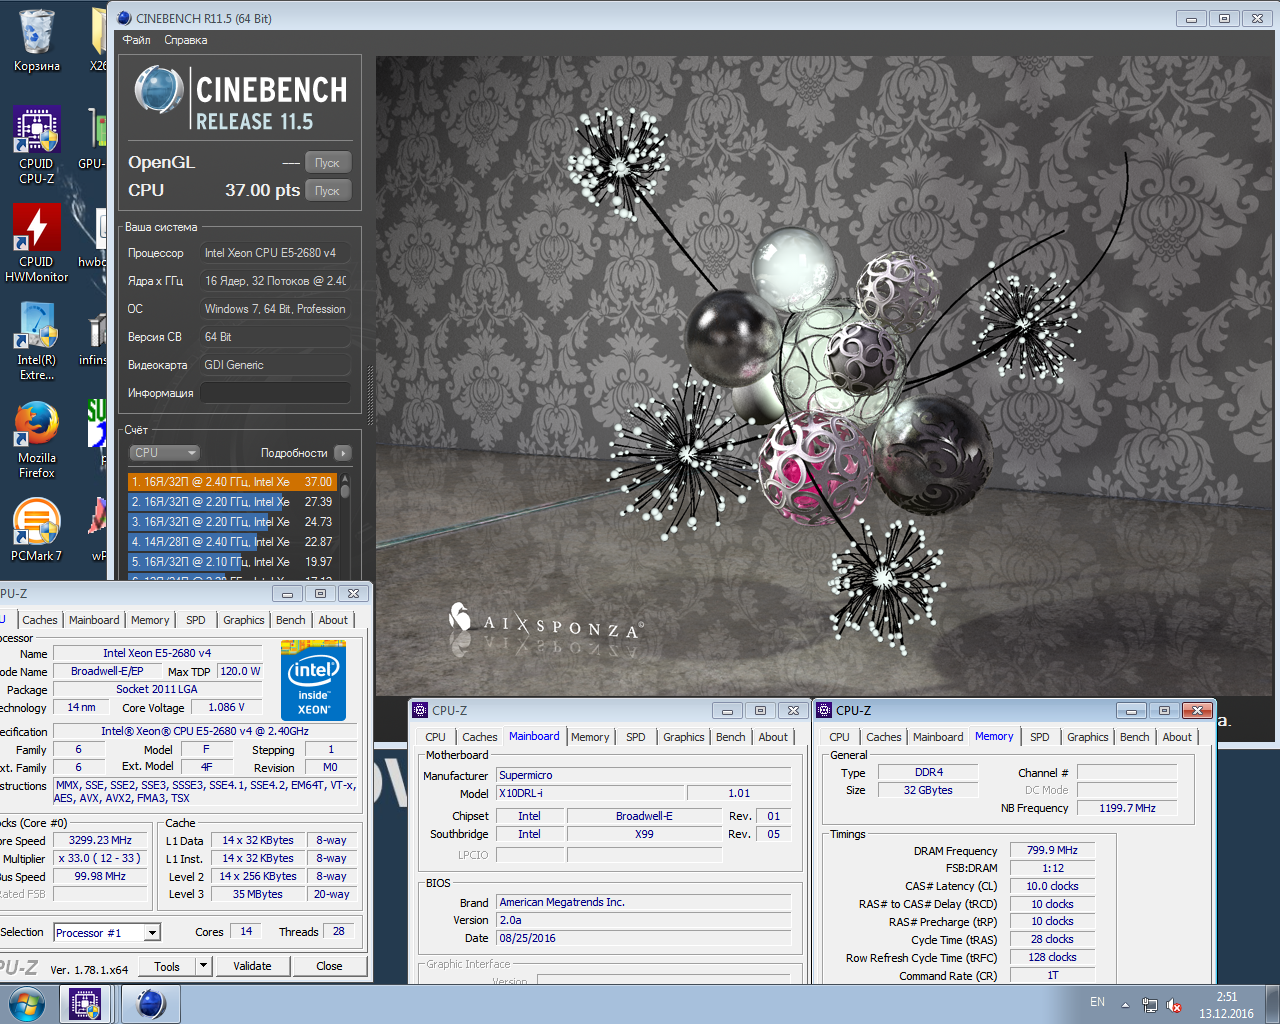Screen dimensions: 1280x1024
Task: Open the clock showing 2:51
Action: [x=1227, y=1005]
